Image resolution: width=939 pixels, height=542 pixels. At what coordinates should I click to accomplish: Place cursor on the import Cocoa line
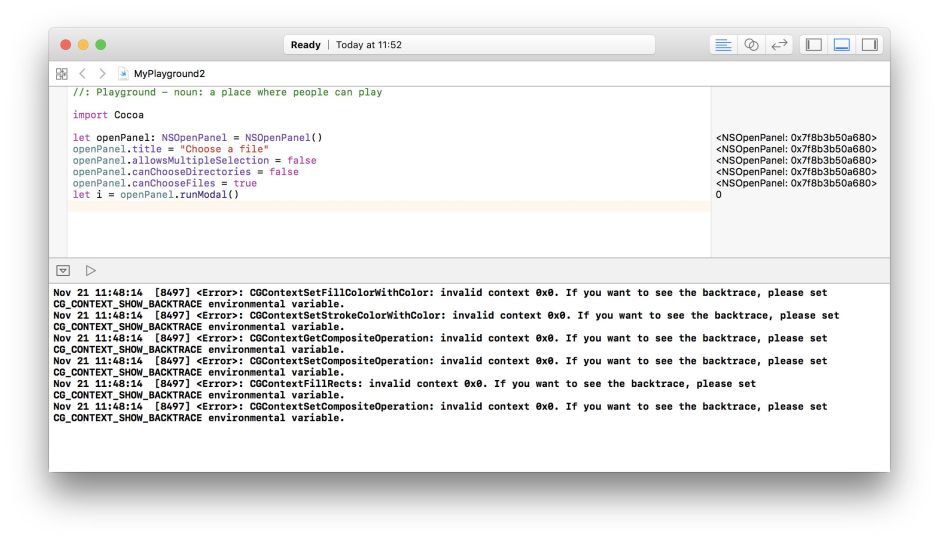point(108,115)
